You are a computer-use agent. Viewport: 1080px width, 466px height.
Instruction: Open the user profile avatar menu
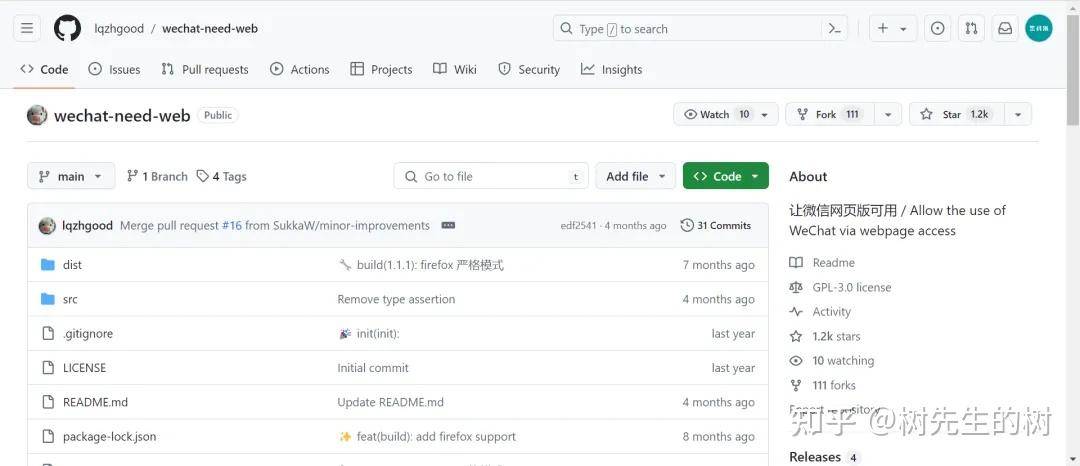(x=1039, y=28)
